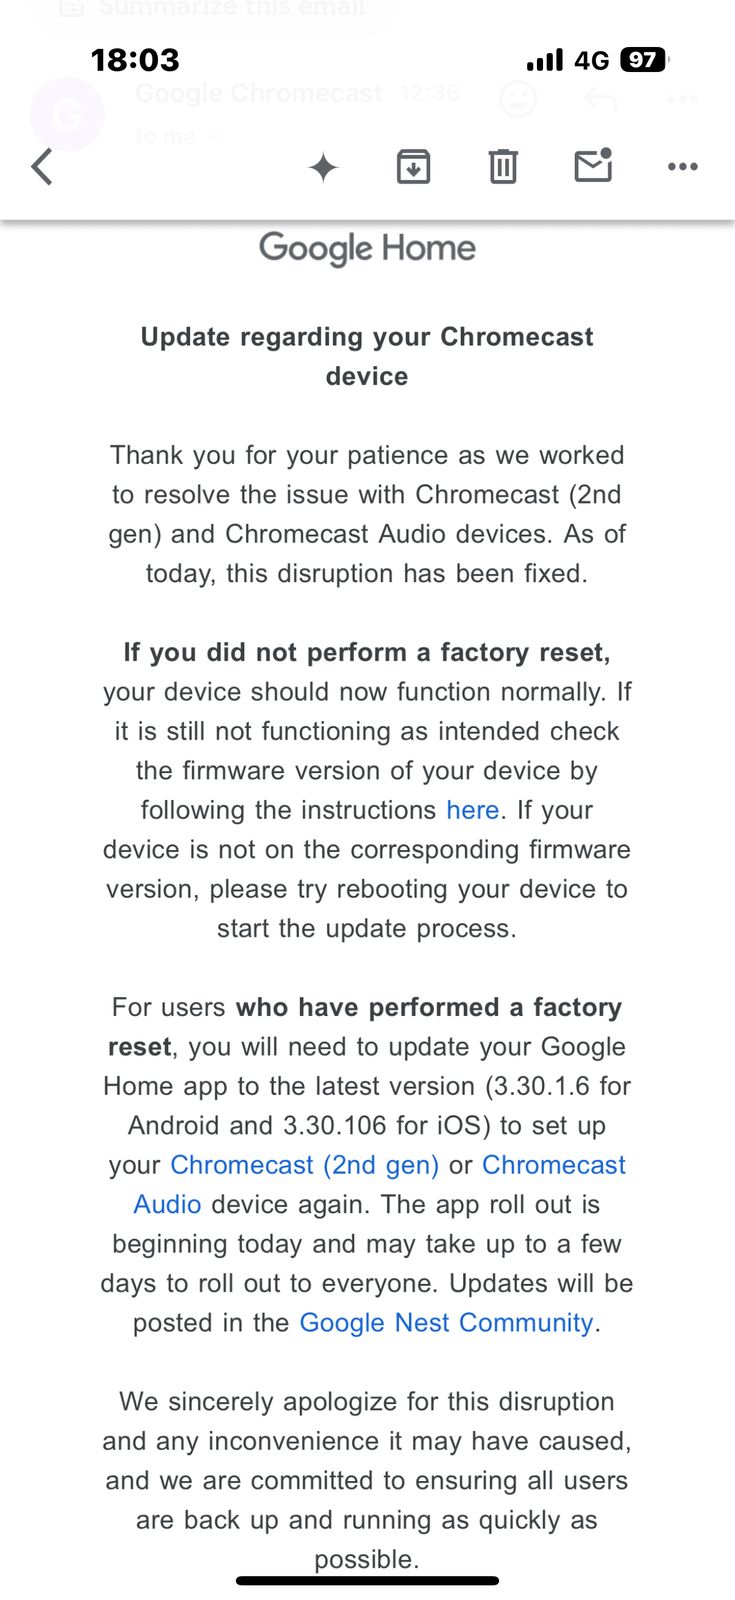Tap the 'Update regarding your Chromecast device' heading
This screenshot has height=1600, width=735.
coord(367,356)
